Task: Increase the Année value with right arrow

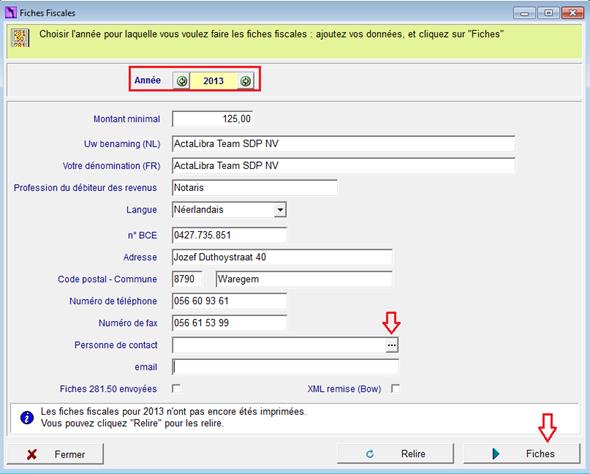Action: pos(246,81)
